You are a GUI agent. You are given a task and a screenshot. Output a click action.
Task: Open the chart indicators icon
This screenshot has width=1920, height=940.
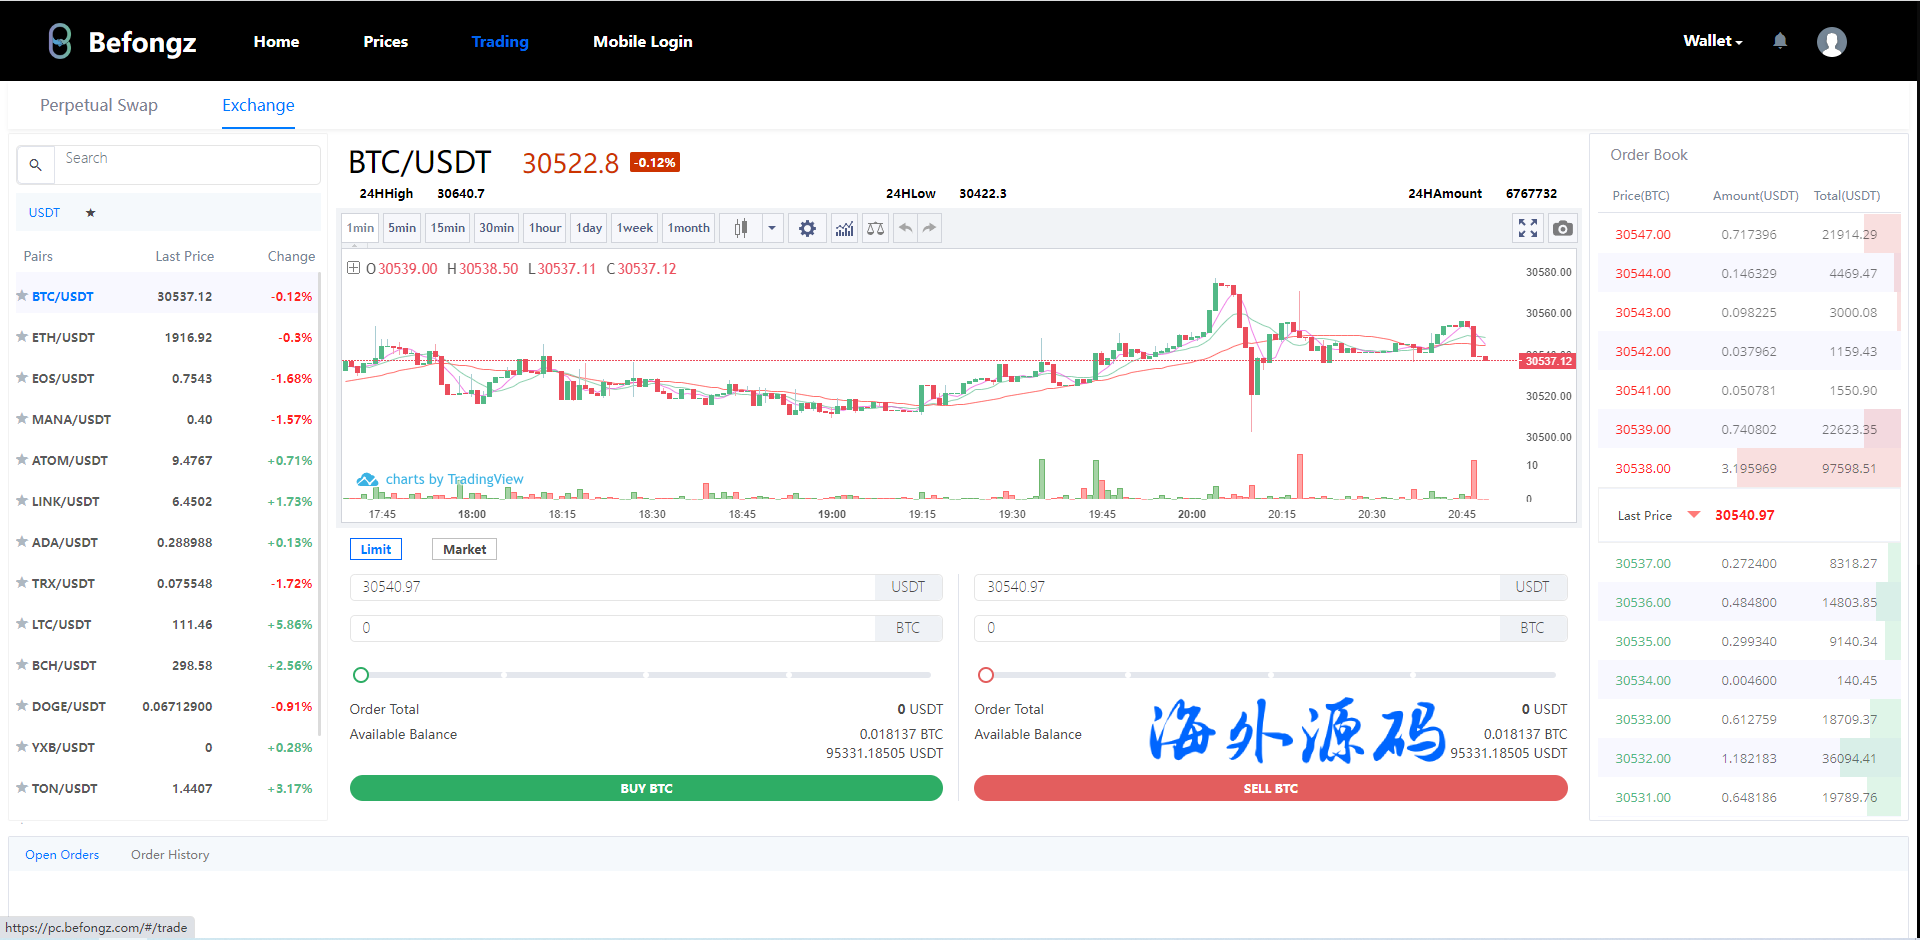[845, 229]
